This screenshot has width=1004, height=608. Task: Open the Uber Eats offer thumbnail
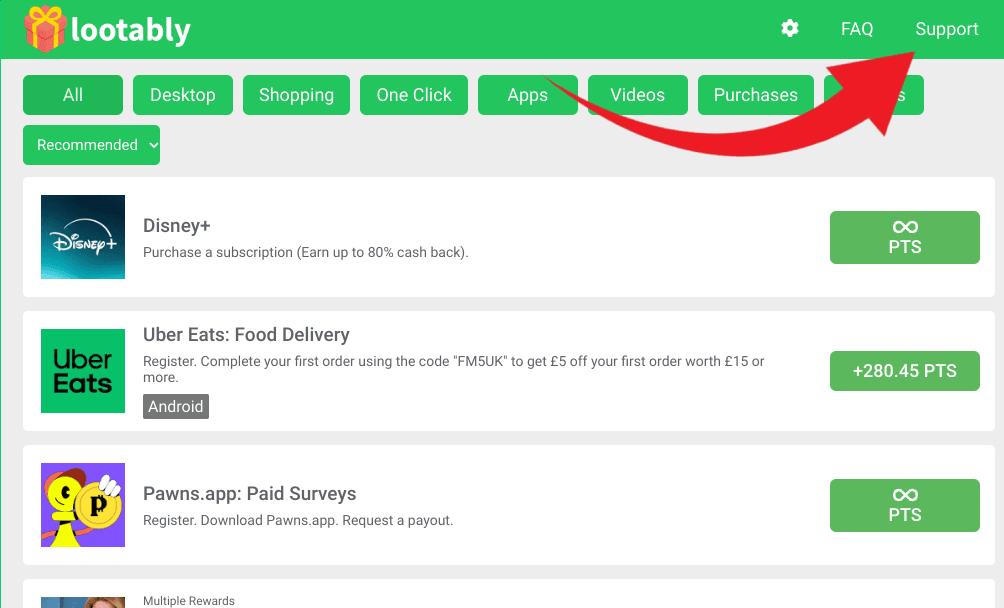[83, 371]
